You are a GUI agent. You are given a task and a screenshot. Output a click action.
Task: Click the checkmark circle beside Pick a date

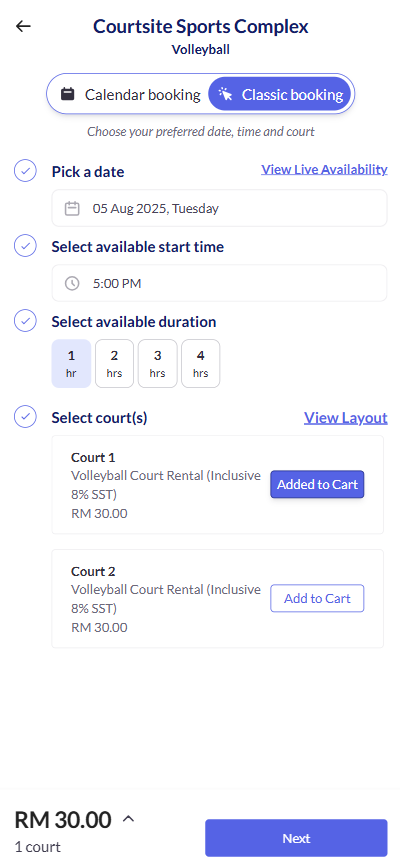tap(25, 171)
